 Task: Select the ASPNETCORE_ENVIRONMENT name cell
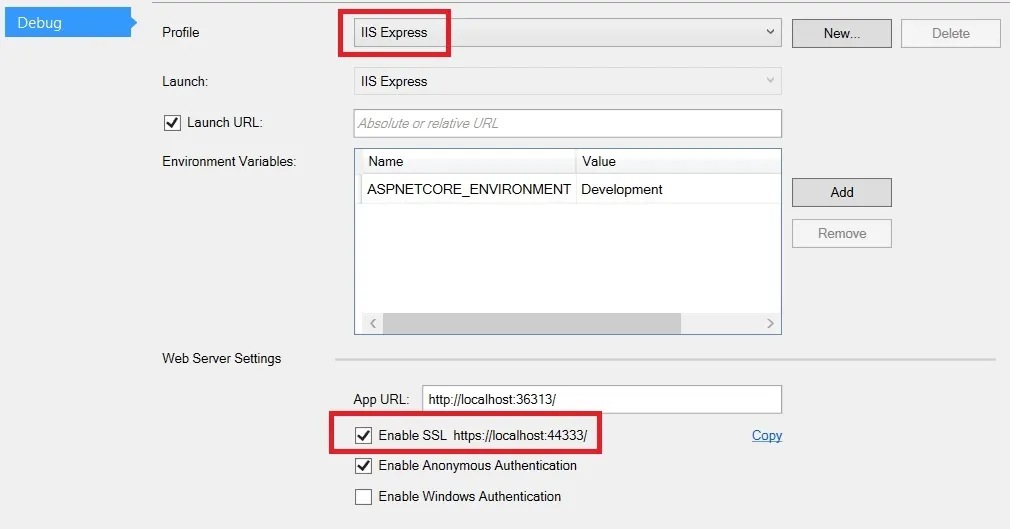[x=468, y=189]
